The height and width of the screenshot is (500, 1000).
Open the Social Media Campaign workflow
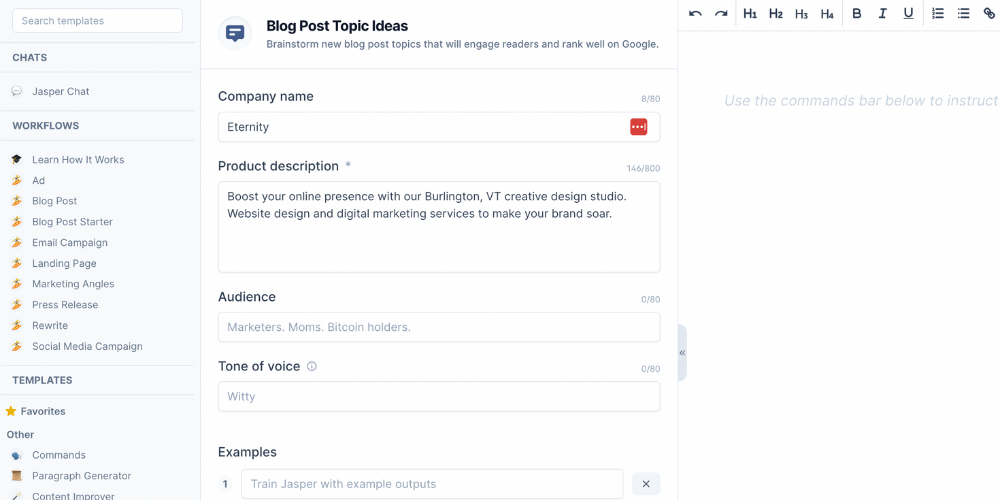tap(87, 346)
